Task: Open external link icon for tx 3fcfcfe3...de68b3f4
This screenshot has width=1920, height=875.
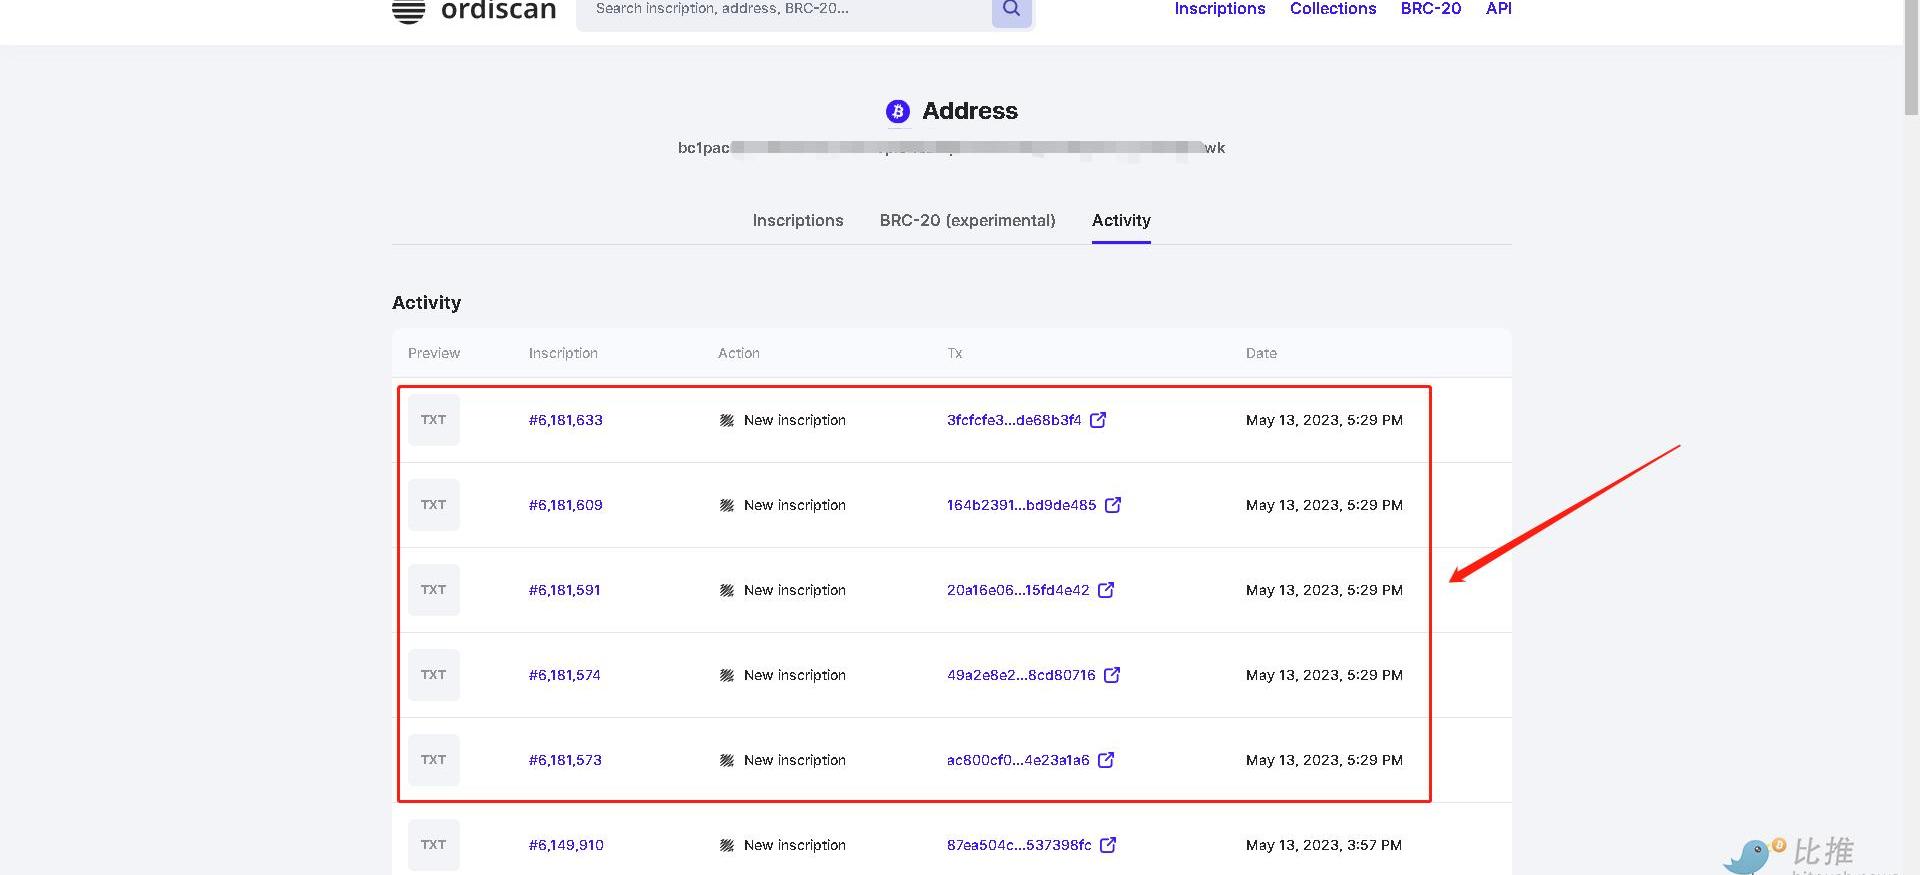Action: click(1098, 420)
